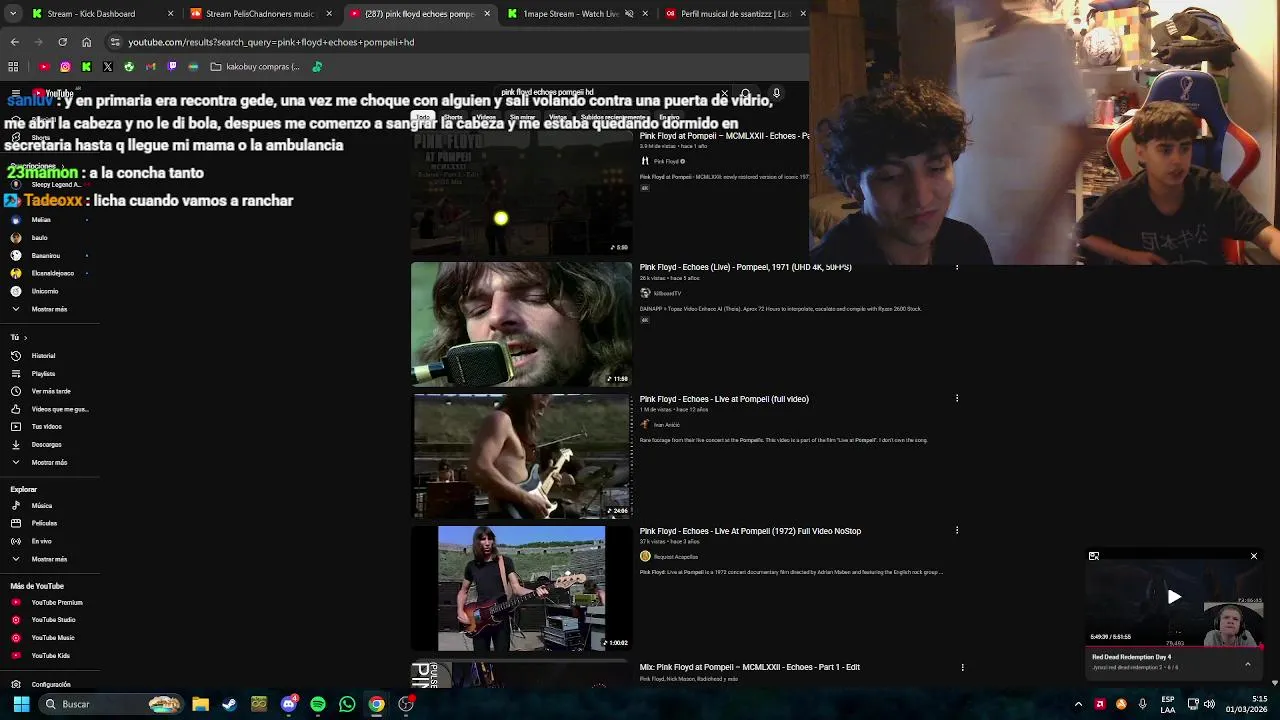Open options menu for full video result
This screenshot has height=720, width=1280.
click(957, 399)
